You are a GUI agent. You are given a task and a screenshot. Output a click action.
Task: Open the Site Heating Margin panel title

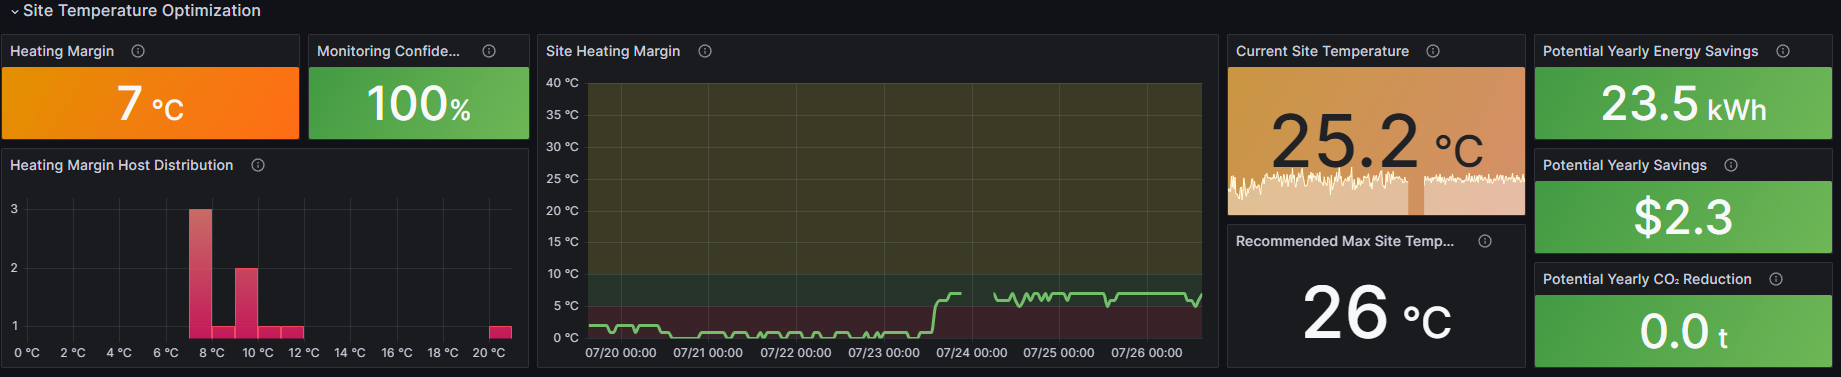(x=613, y=51)
